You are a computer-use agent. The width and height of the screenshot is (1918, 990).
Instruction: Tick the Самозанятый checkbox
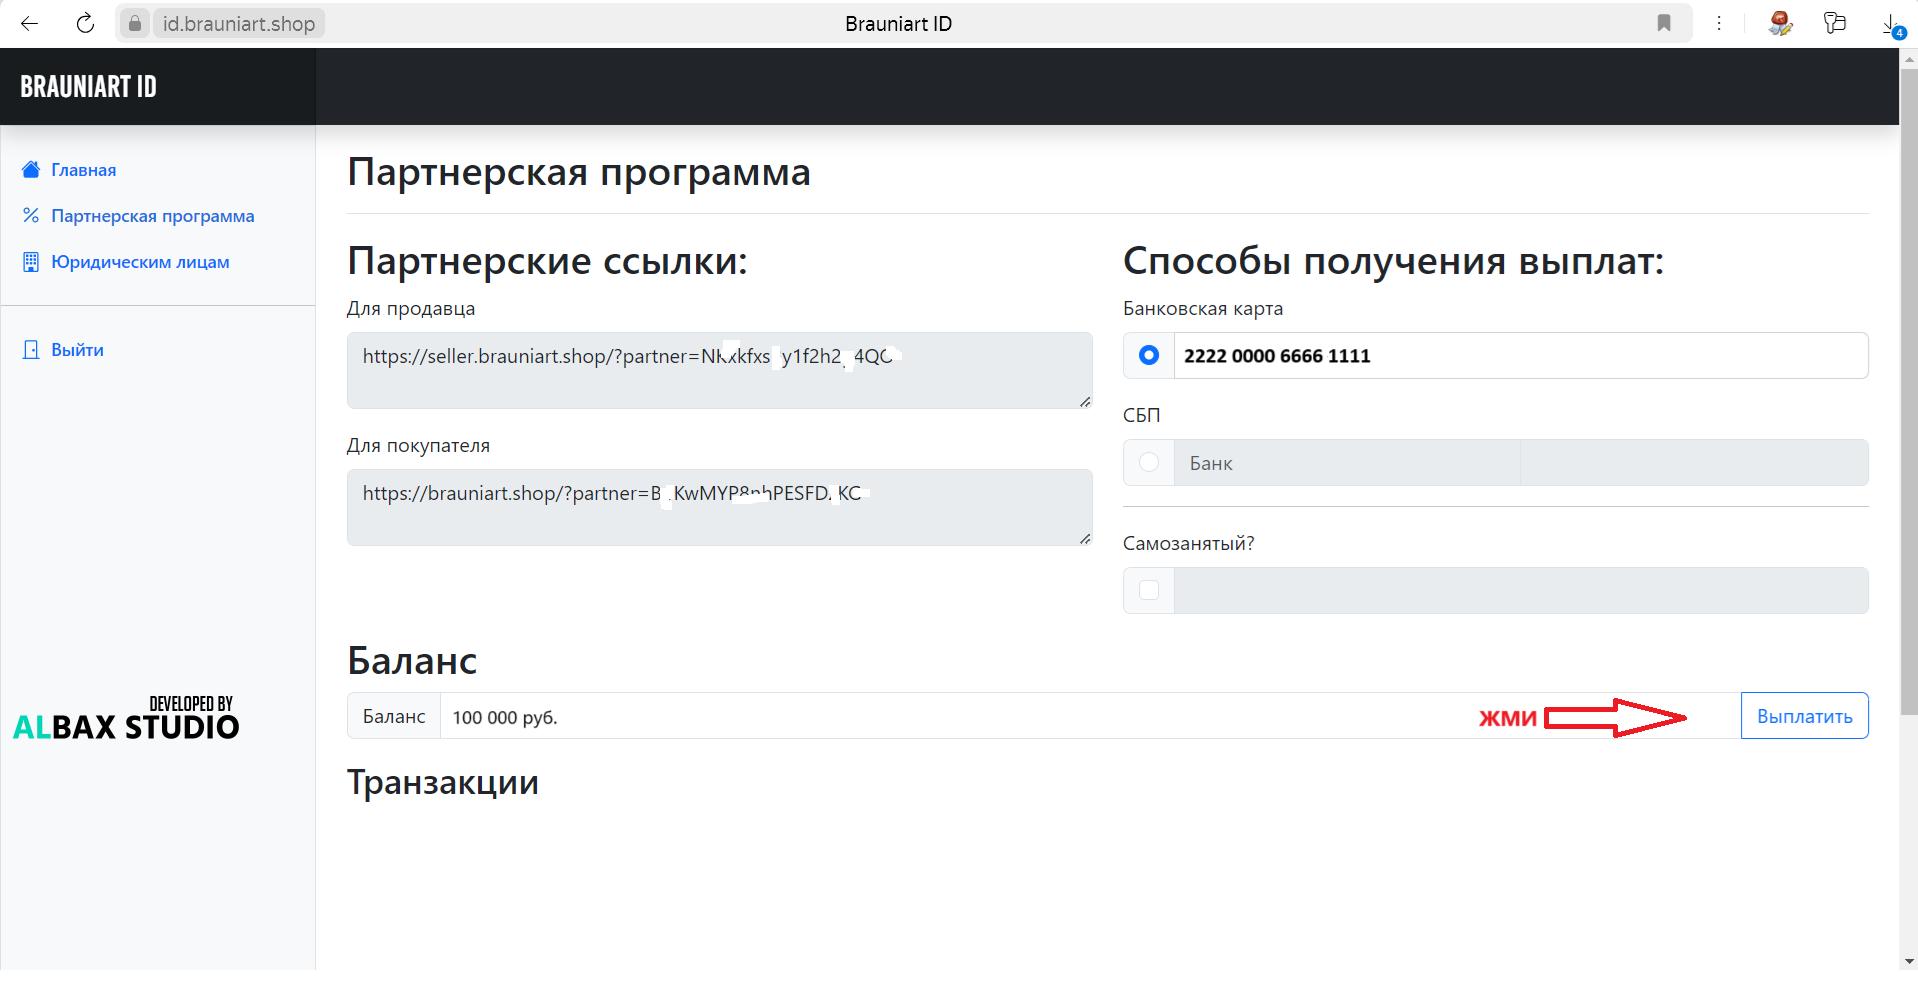click(x=1149, y=590)
